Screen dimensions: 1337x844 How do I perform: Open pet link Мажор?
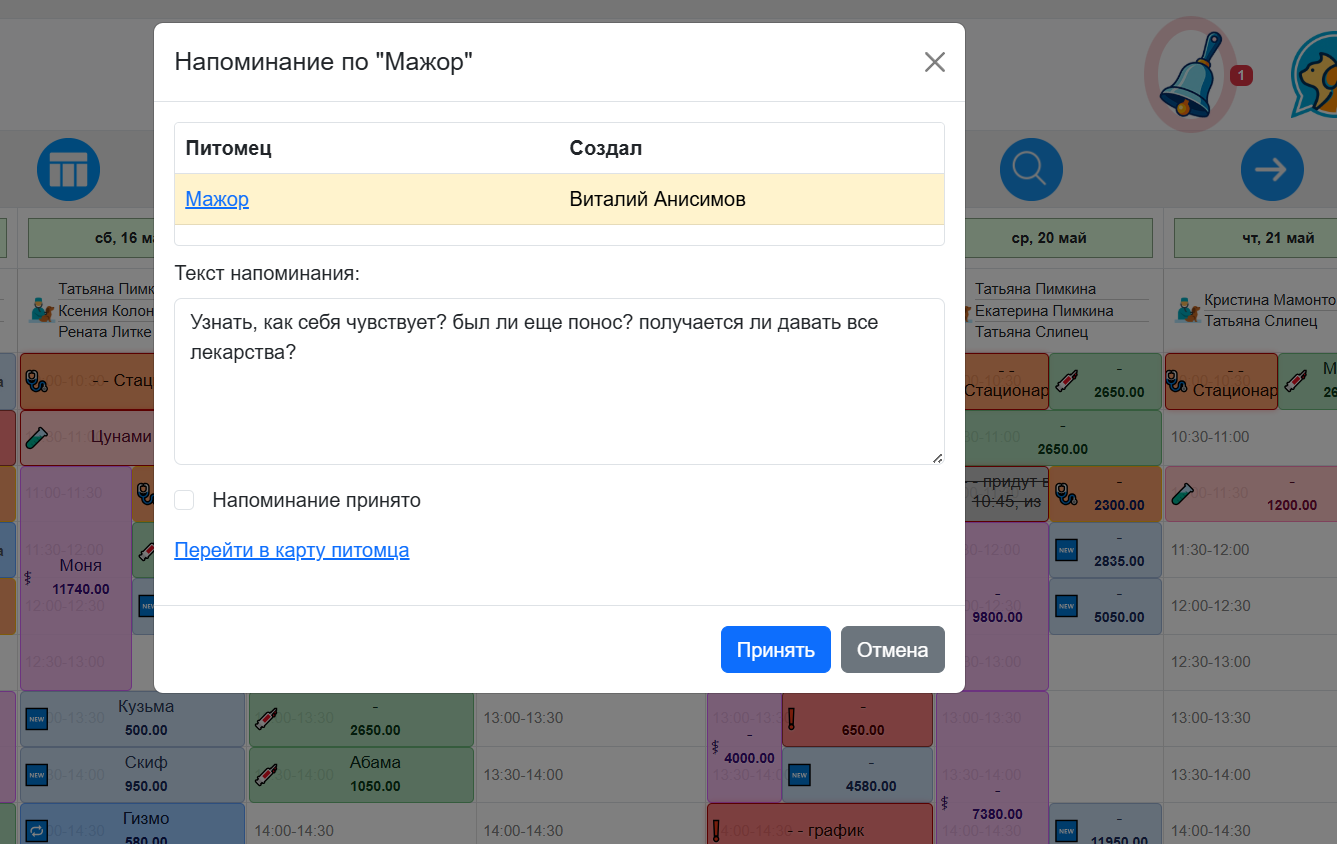(217, 199)
